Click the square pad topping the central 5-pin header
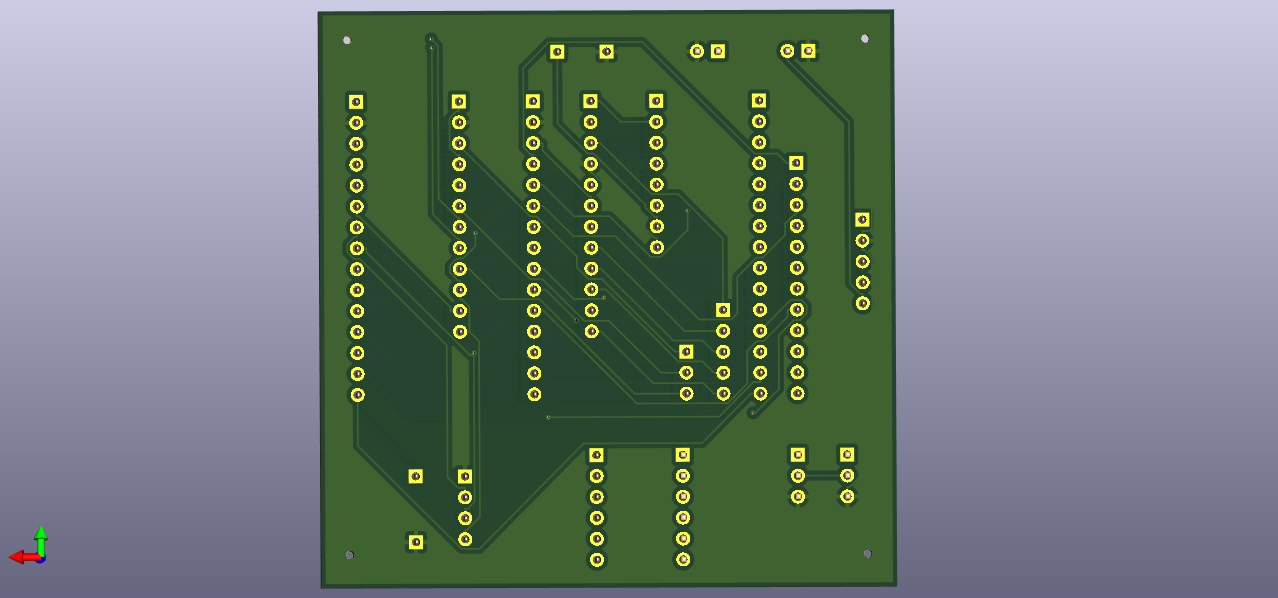Screen dimensions: 1278x598 coord(723,310)
